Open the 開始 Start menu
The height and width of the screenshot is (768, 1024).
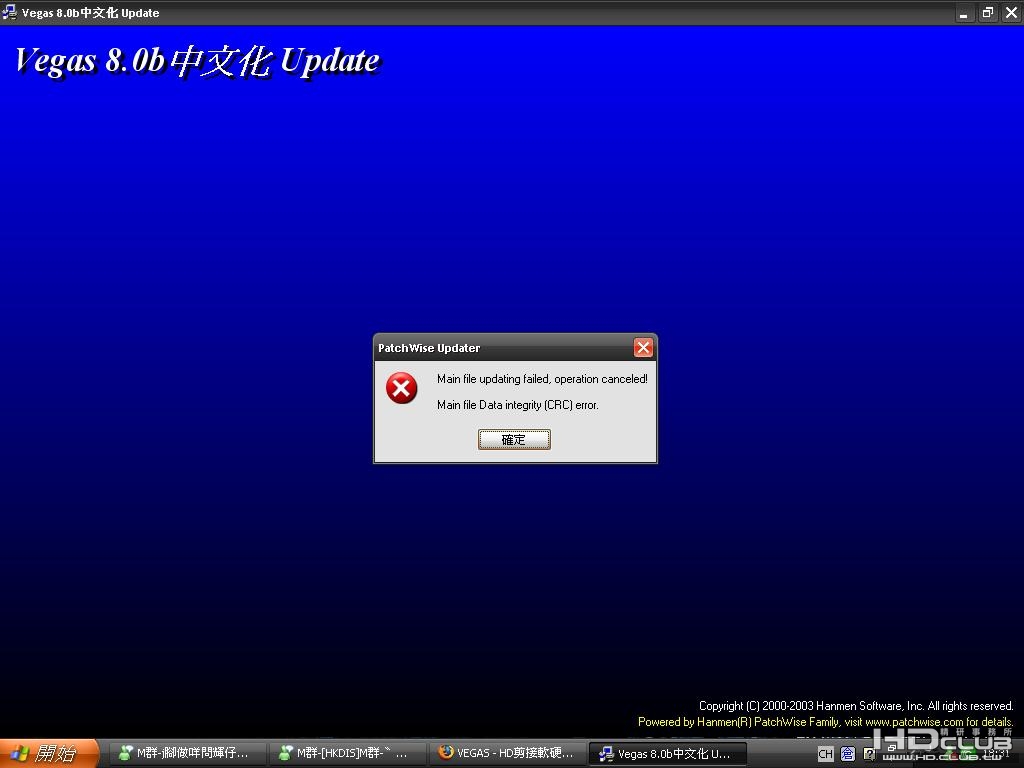(48, 753)
